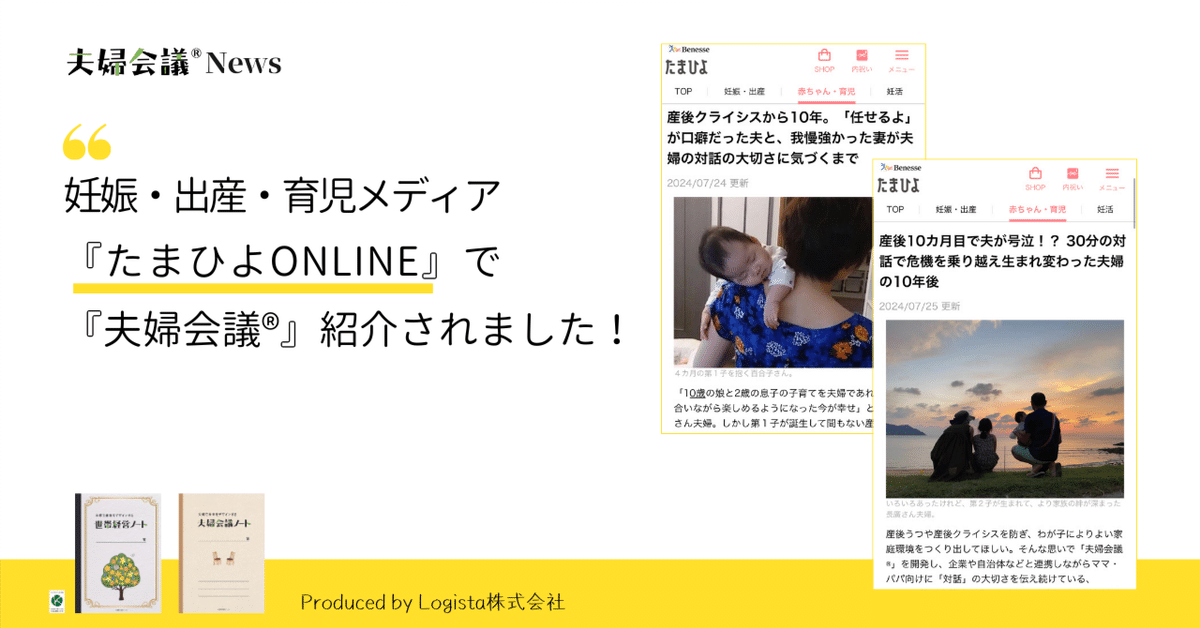Select the TOP tab in the 2024/07/24 article screenshot
Image resolution: width=1200 pixels, height=628 pixels.
[x=683, y=91]
